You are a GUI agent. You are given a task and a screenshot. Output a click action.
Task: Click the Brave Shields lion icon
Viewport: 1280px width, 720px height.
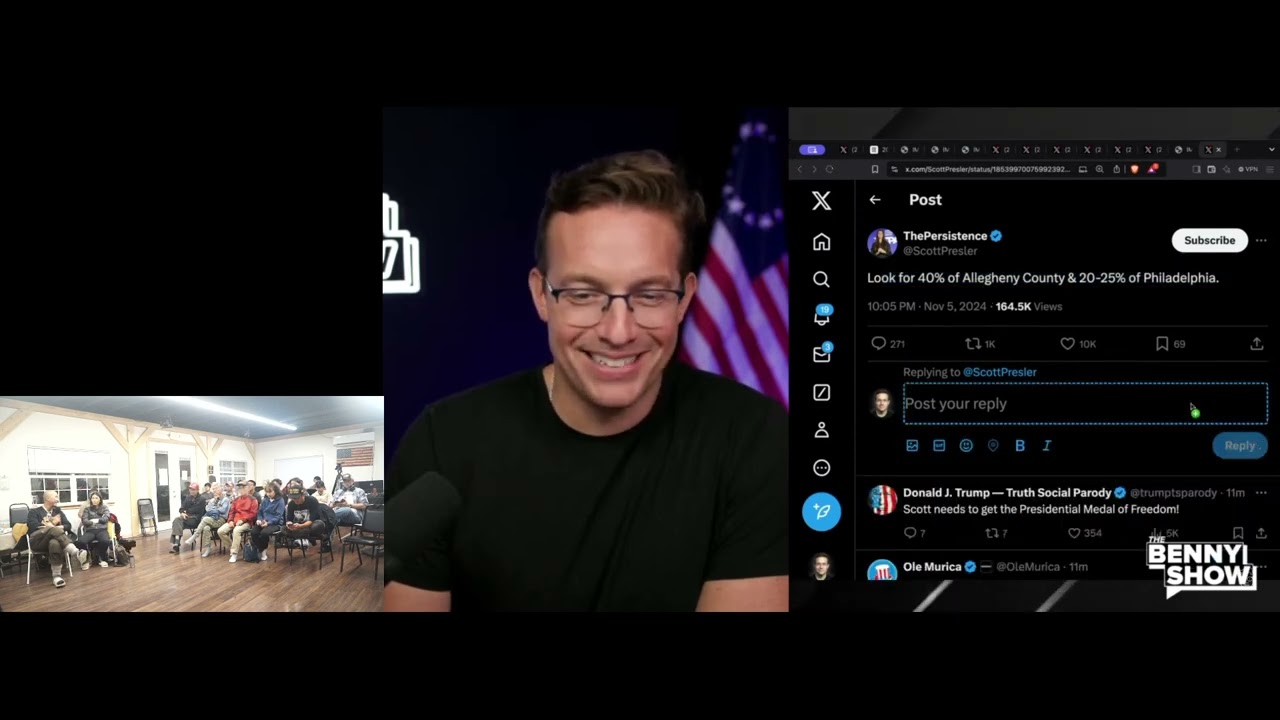pyautogui.click(x=1135, y=169)
